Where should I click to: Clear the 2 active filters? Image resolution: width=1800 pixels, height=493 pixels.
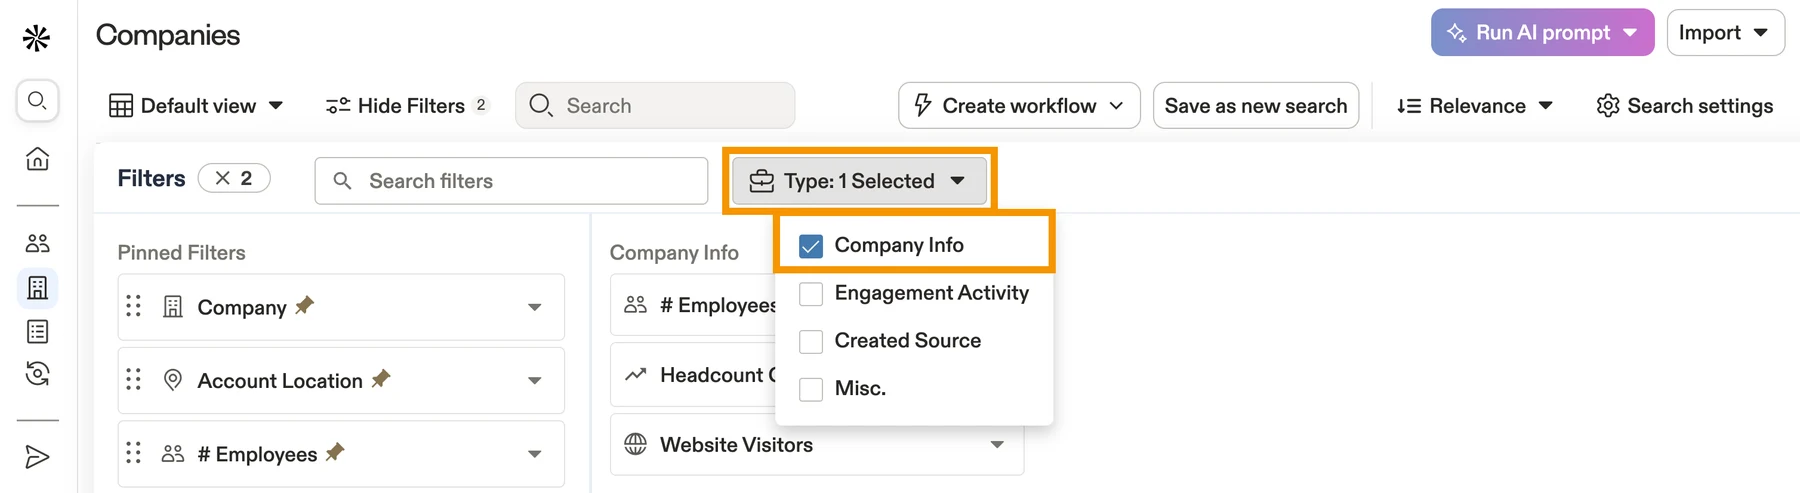coord(234,178)
